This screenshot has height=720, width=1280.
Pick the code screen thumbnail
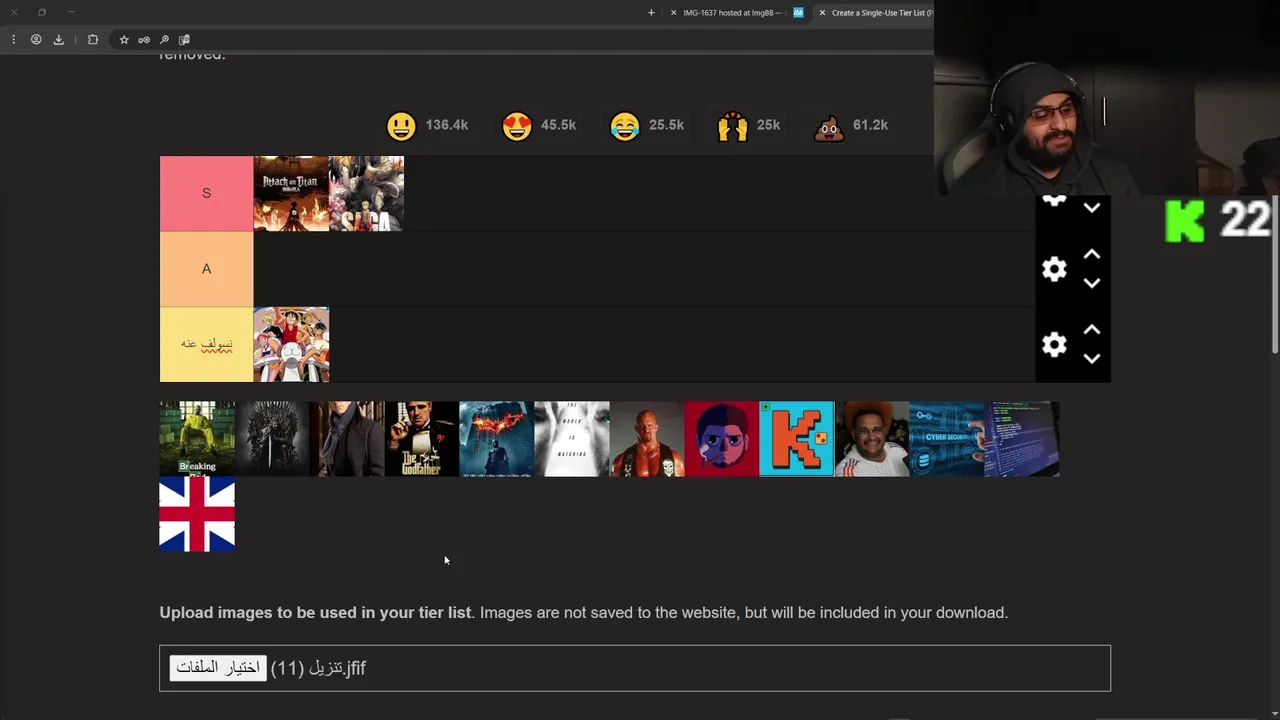pos(1022,439)
